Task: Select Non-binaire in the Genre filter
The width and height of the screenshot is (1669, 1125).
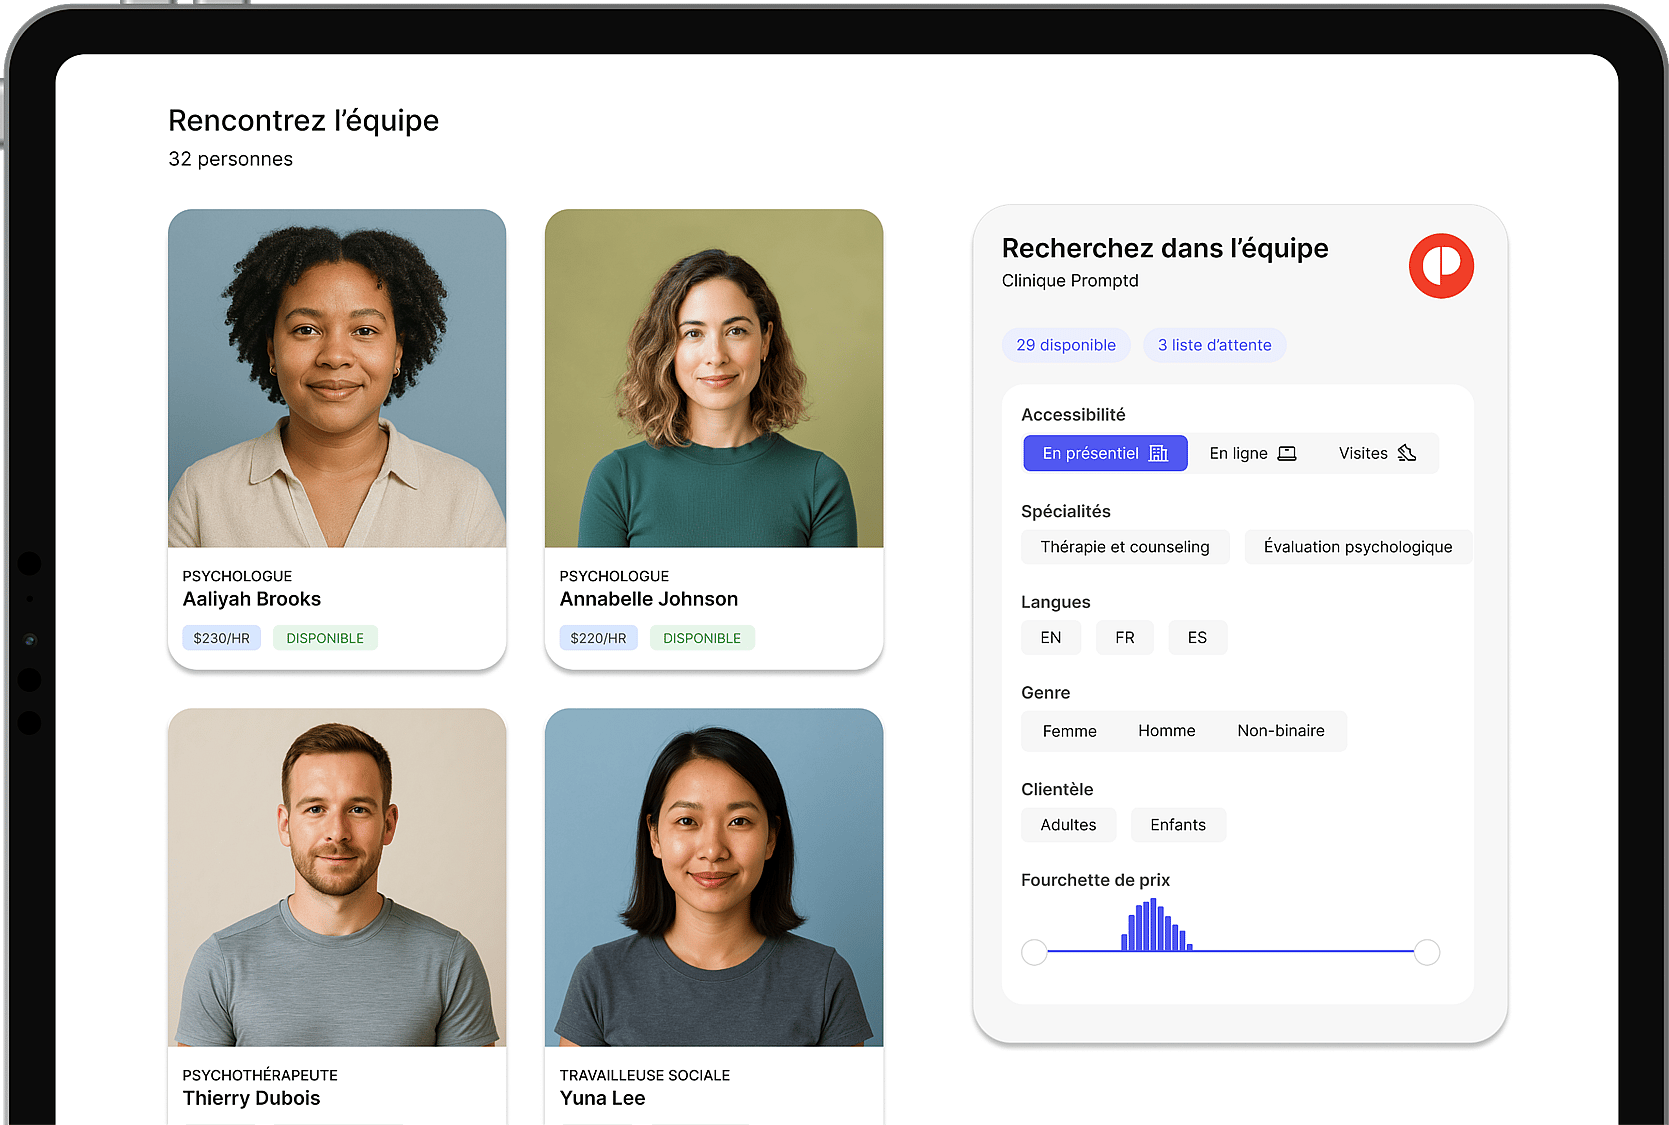Action: click(1280, 731)
